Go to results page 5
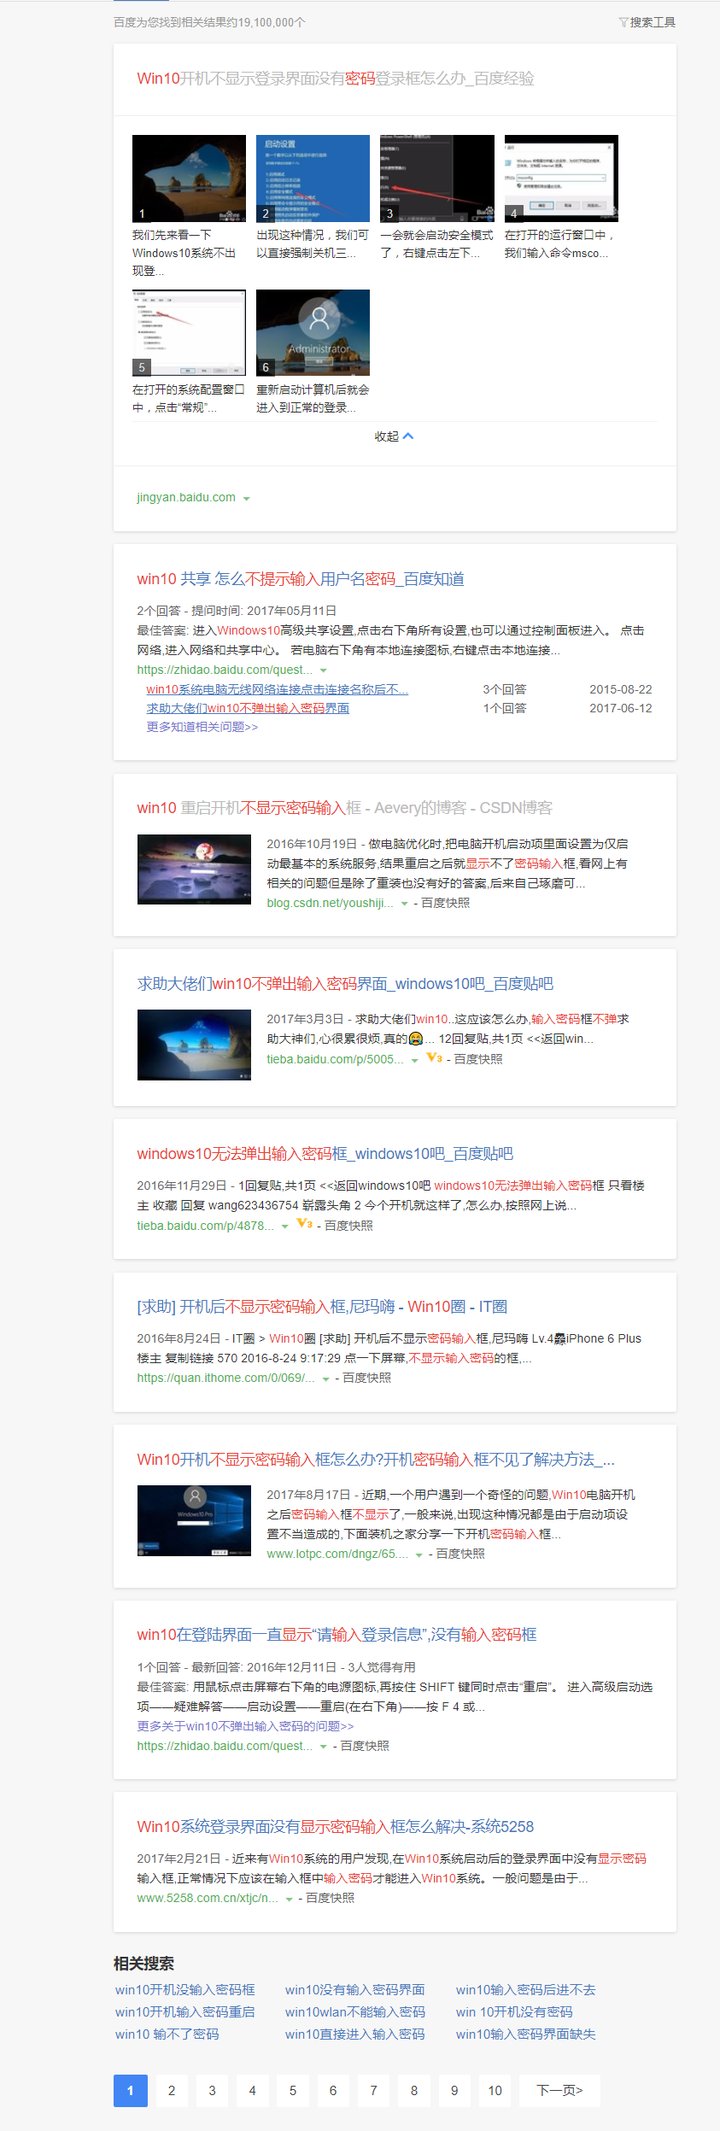The image size is (720, 2131). 293,2090
